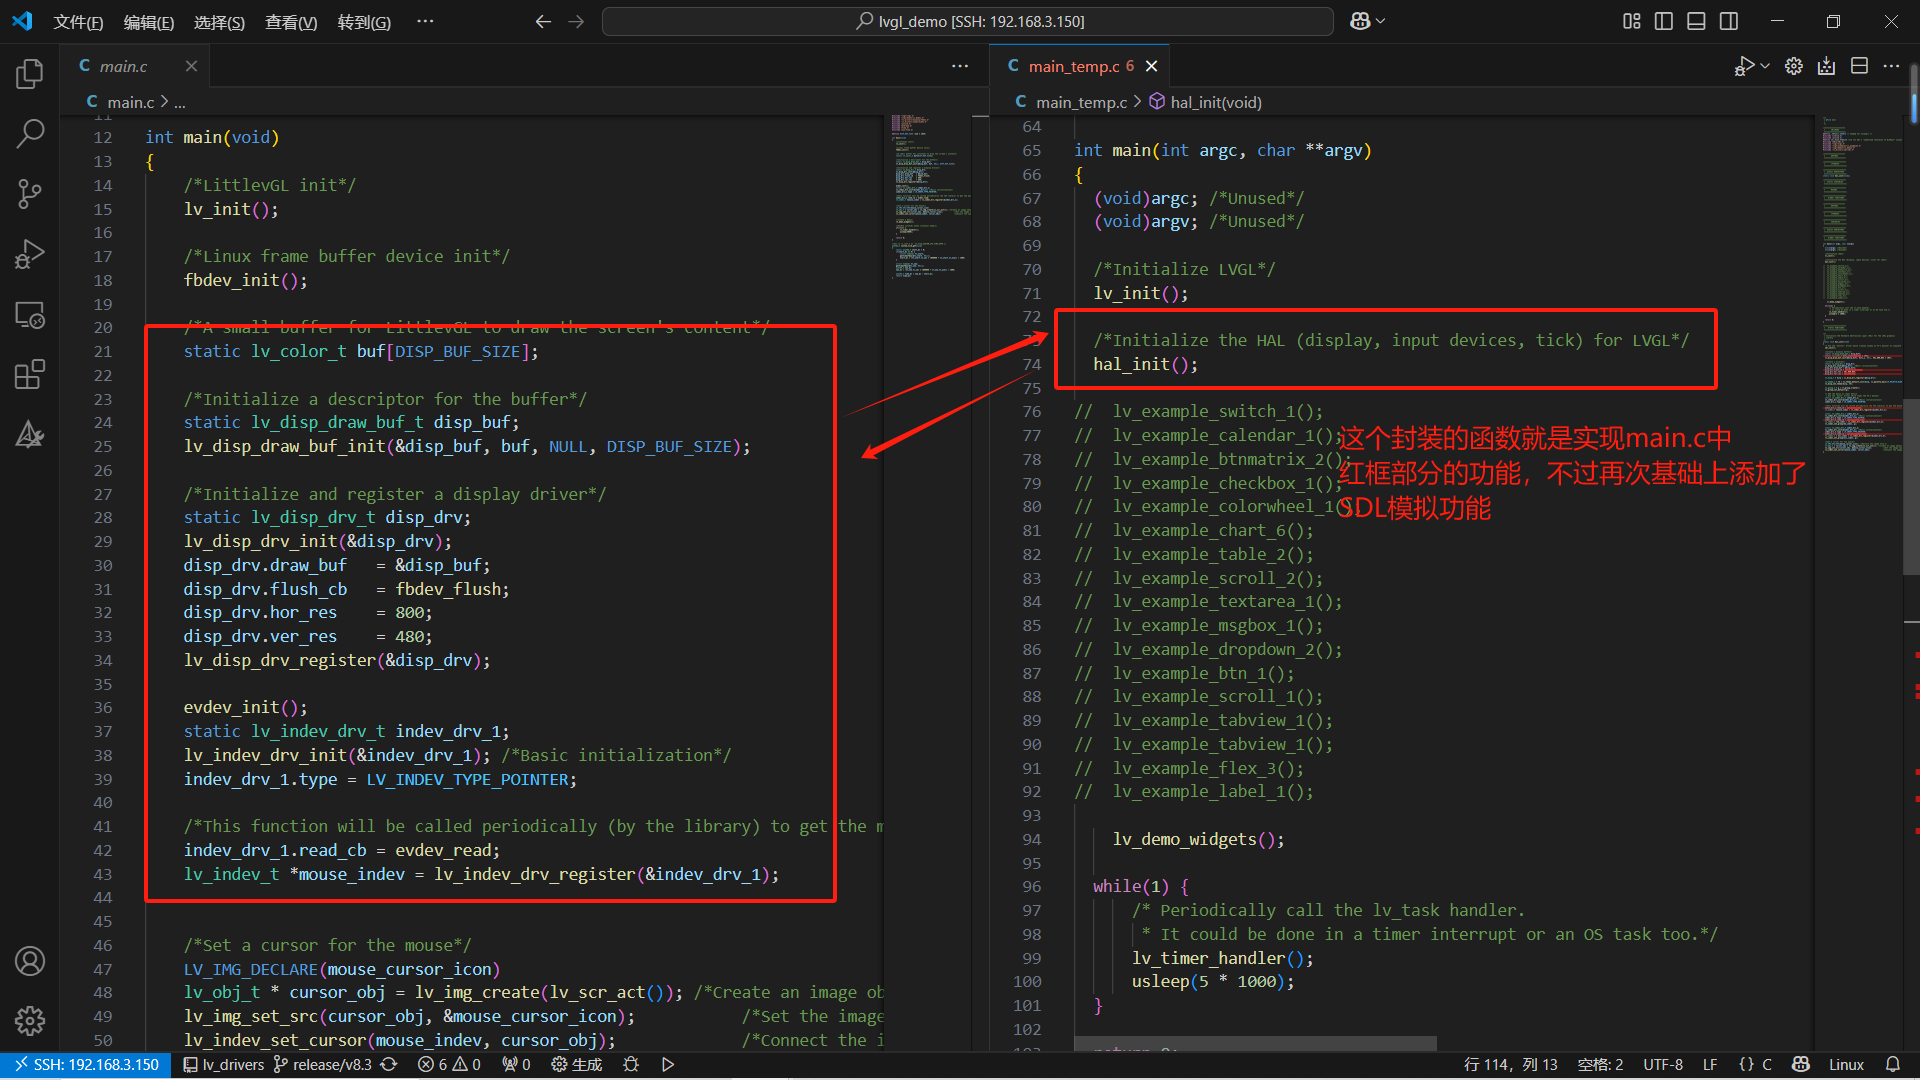Open the 查看(V) menu

pyautogui.click(x=291, y=22)
